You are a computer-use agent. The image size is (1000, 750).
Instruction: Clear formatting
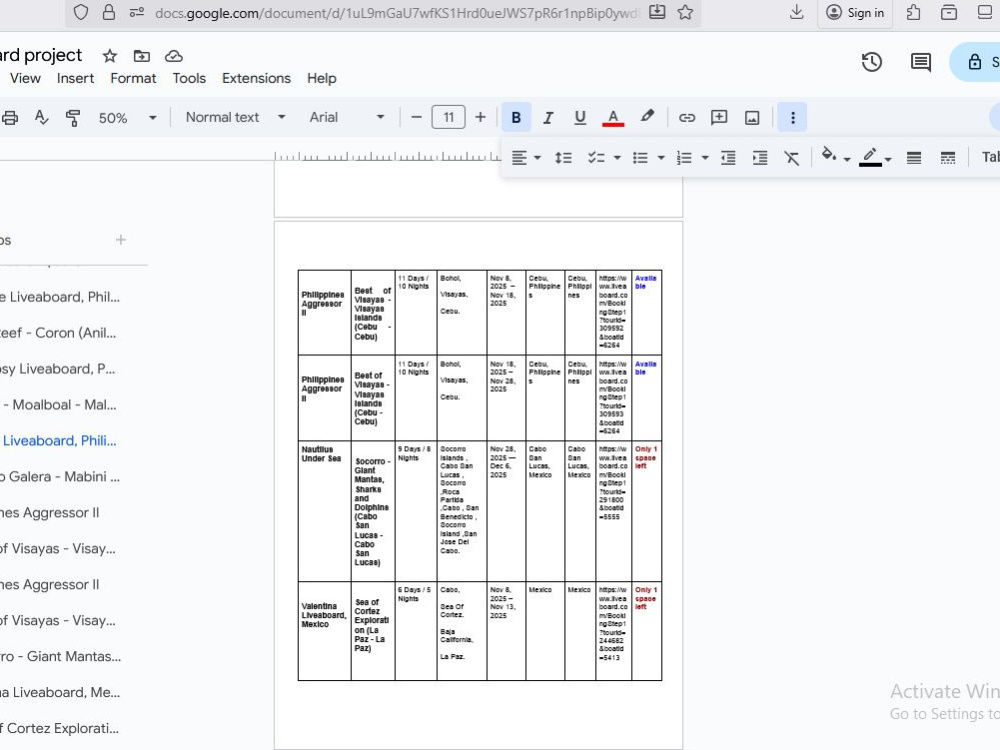click(791, 158)
